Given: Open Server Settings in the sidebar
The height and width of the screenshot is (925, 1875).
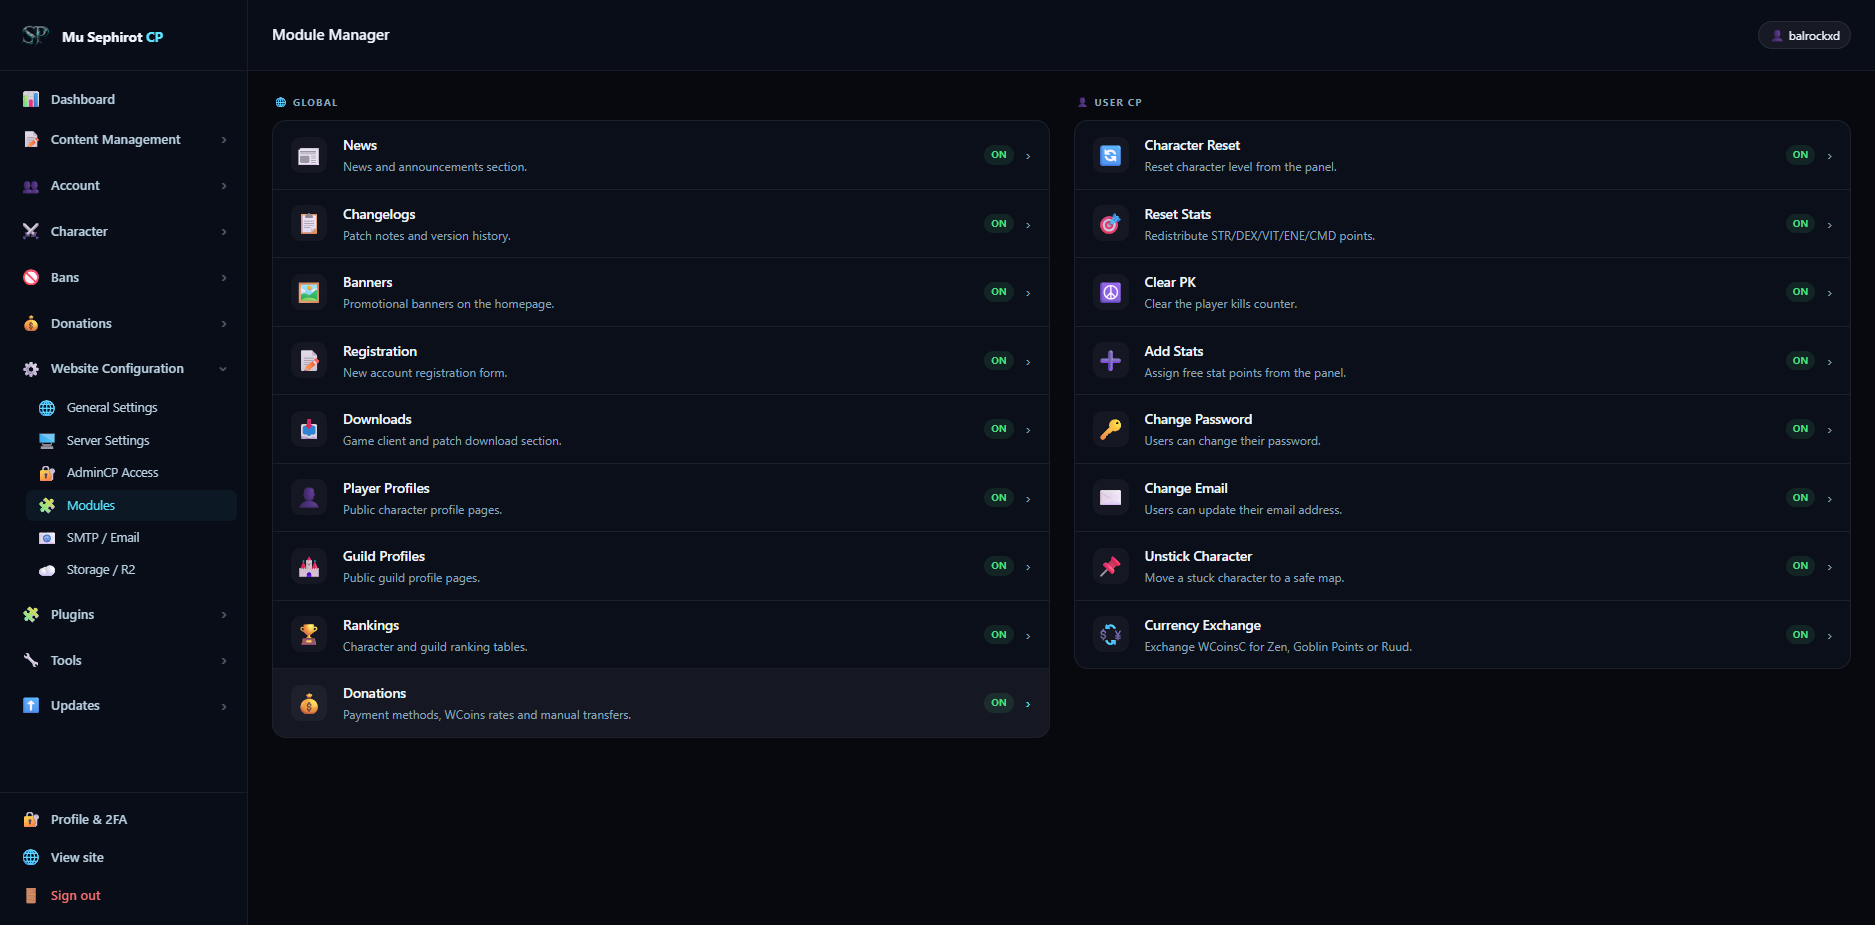Looking at the screenshot, I should coord(131,441).
